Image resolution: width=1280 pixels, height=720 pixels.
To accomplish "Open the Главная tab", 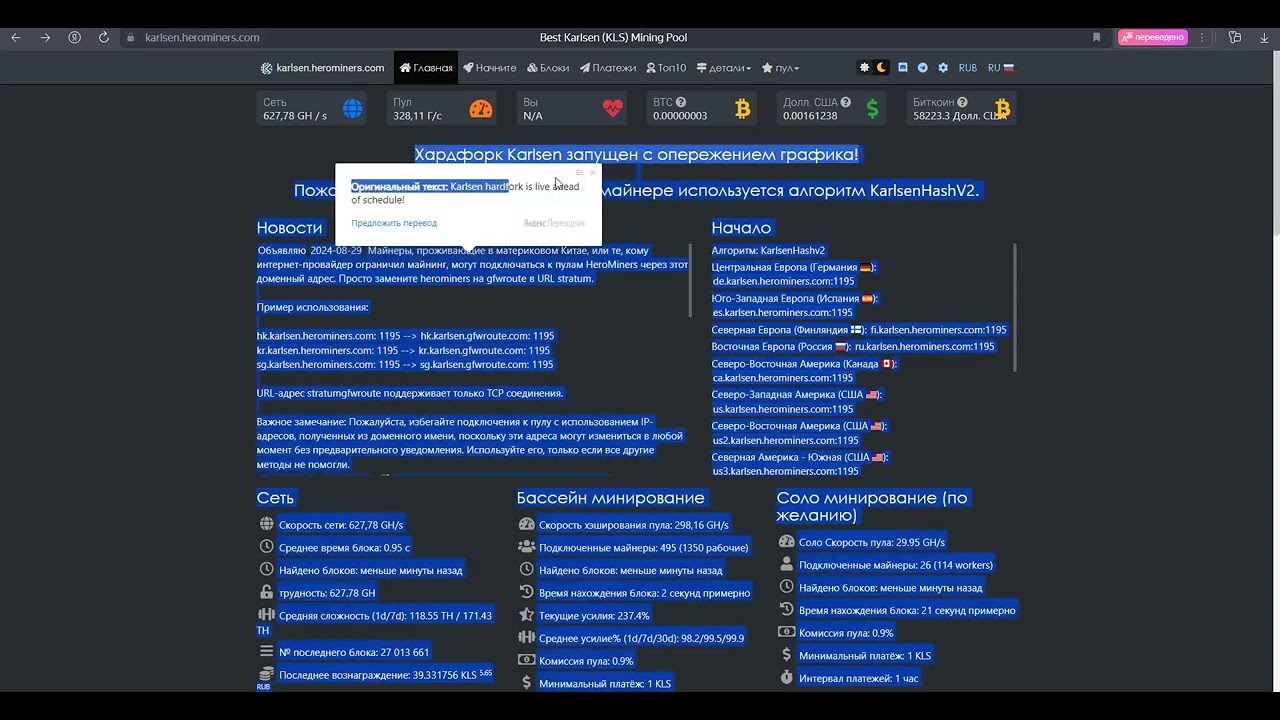I will coord(426,68).
